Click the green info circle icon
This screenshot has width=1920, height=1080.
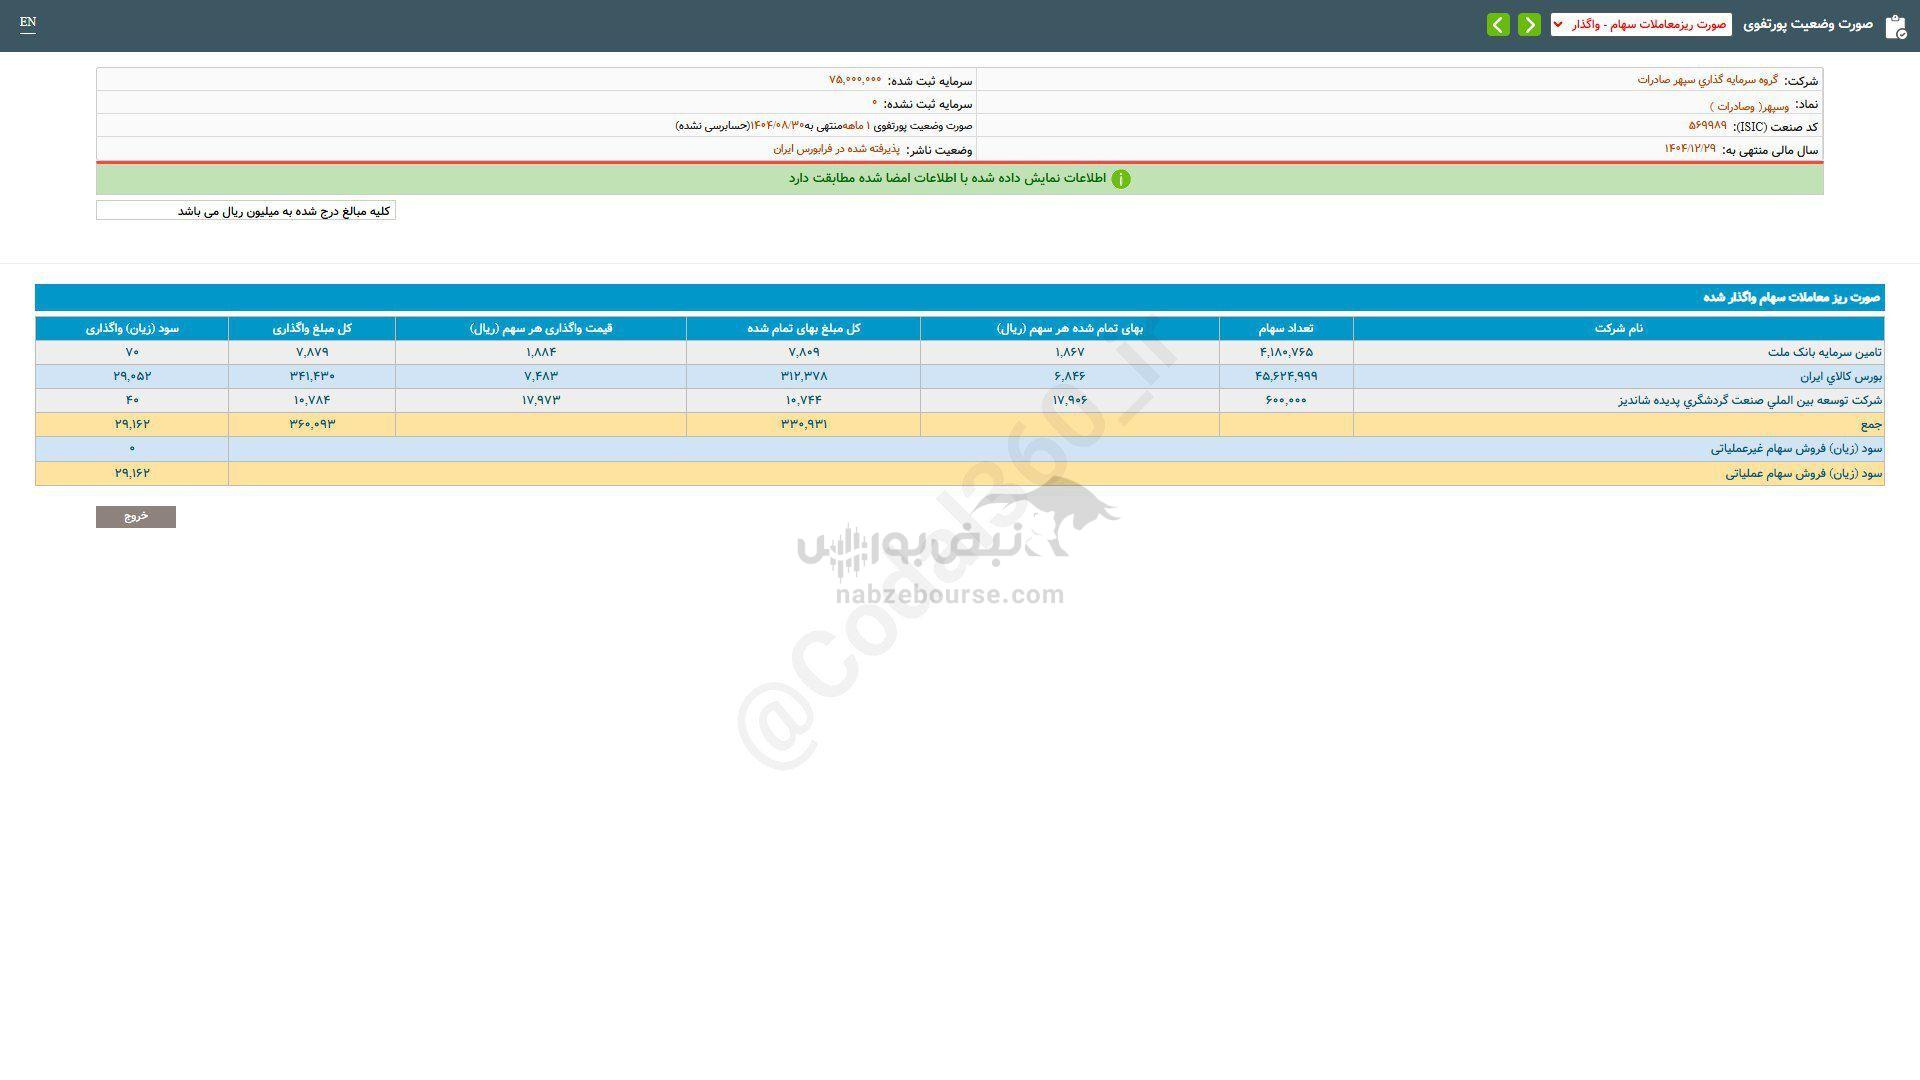coord(1121,179)
